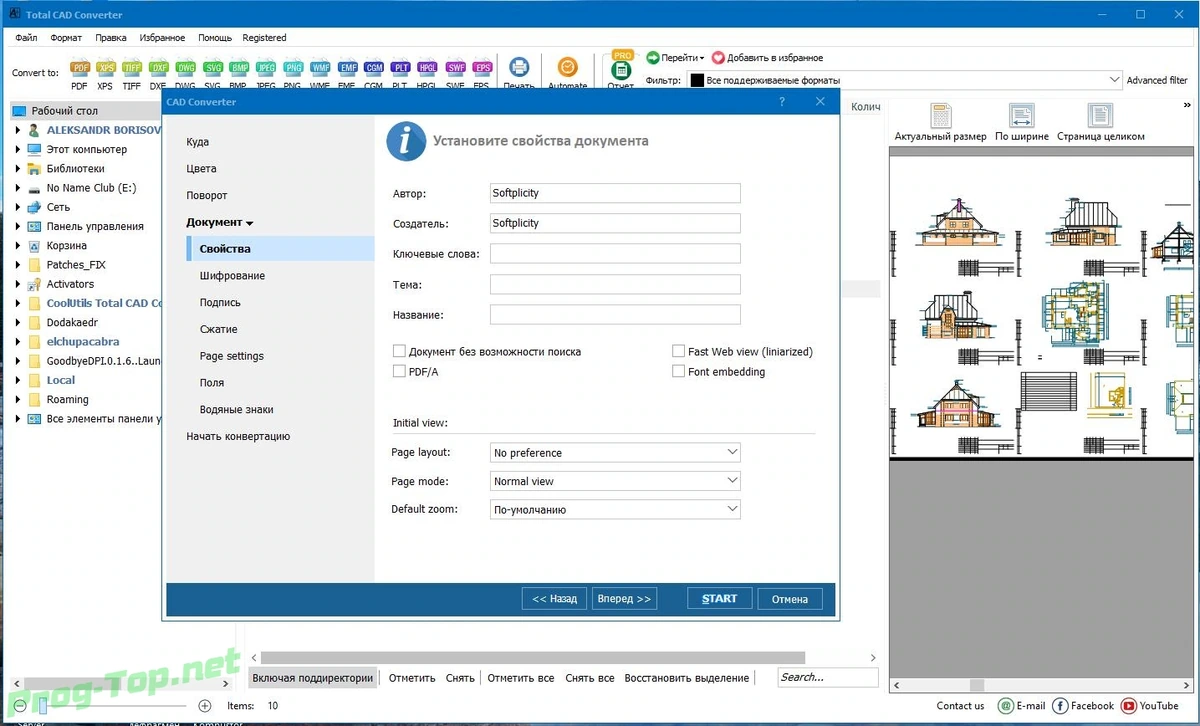Go to Водяные знаки settings page
Viewport: 1200px width, 726px height.
236,409
